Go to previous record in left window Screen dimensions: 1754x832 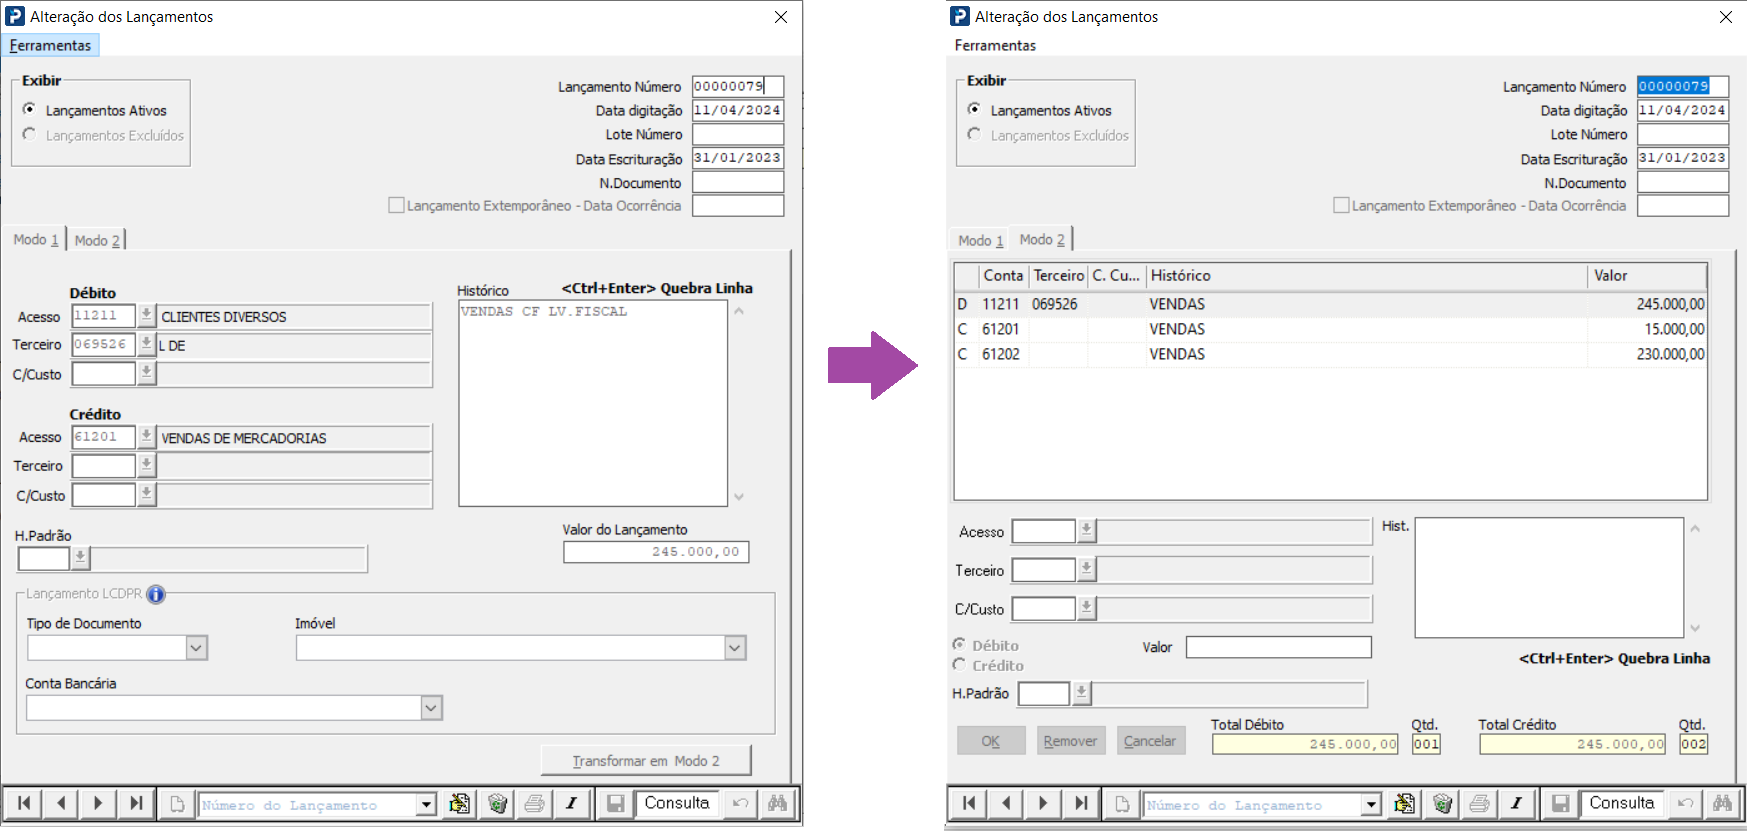[61, 803]
